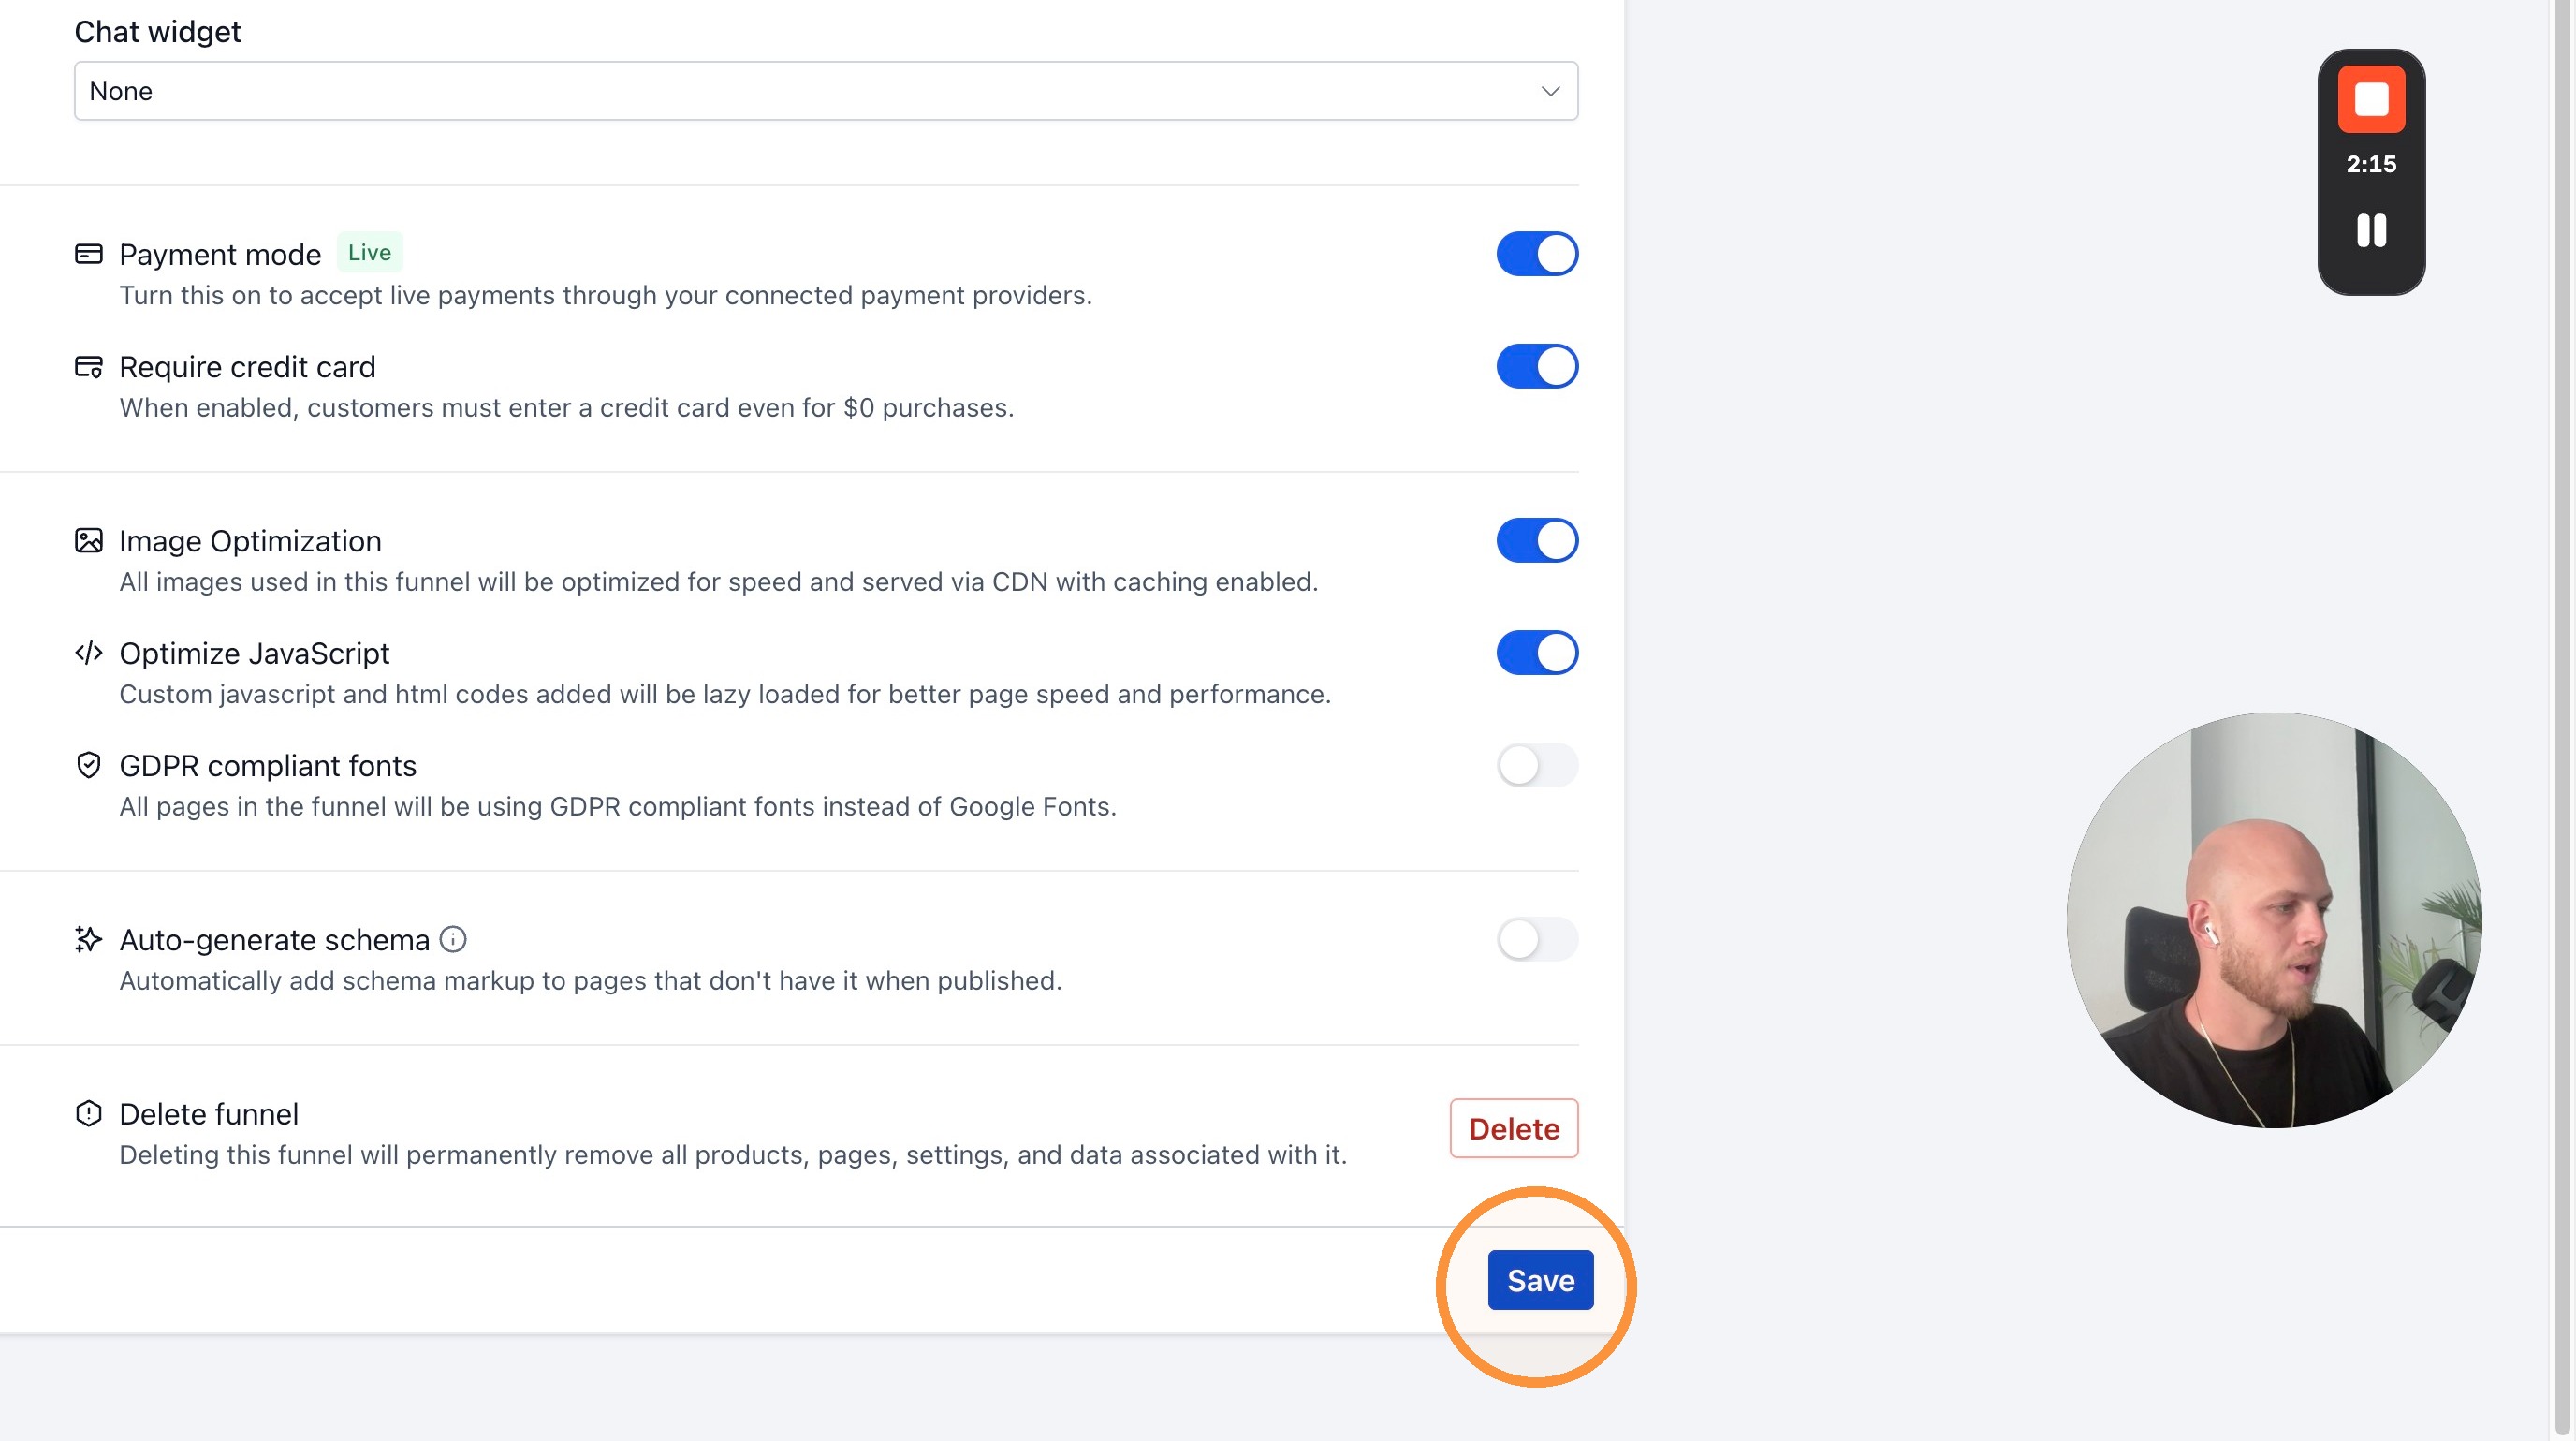
Task: Click the Delete funnel warning icon
Action: coord(89,1113)
